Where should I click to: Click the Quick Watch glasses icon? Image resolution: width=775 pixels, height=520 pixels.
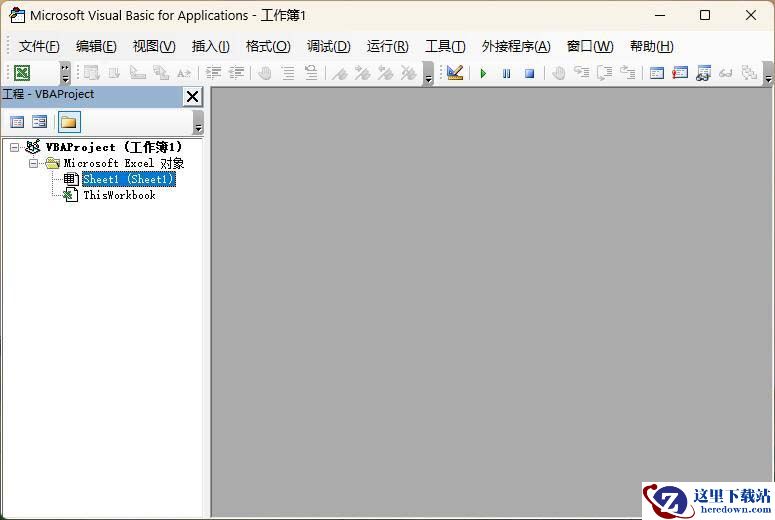[x=726, y=73]
